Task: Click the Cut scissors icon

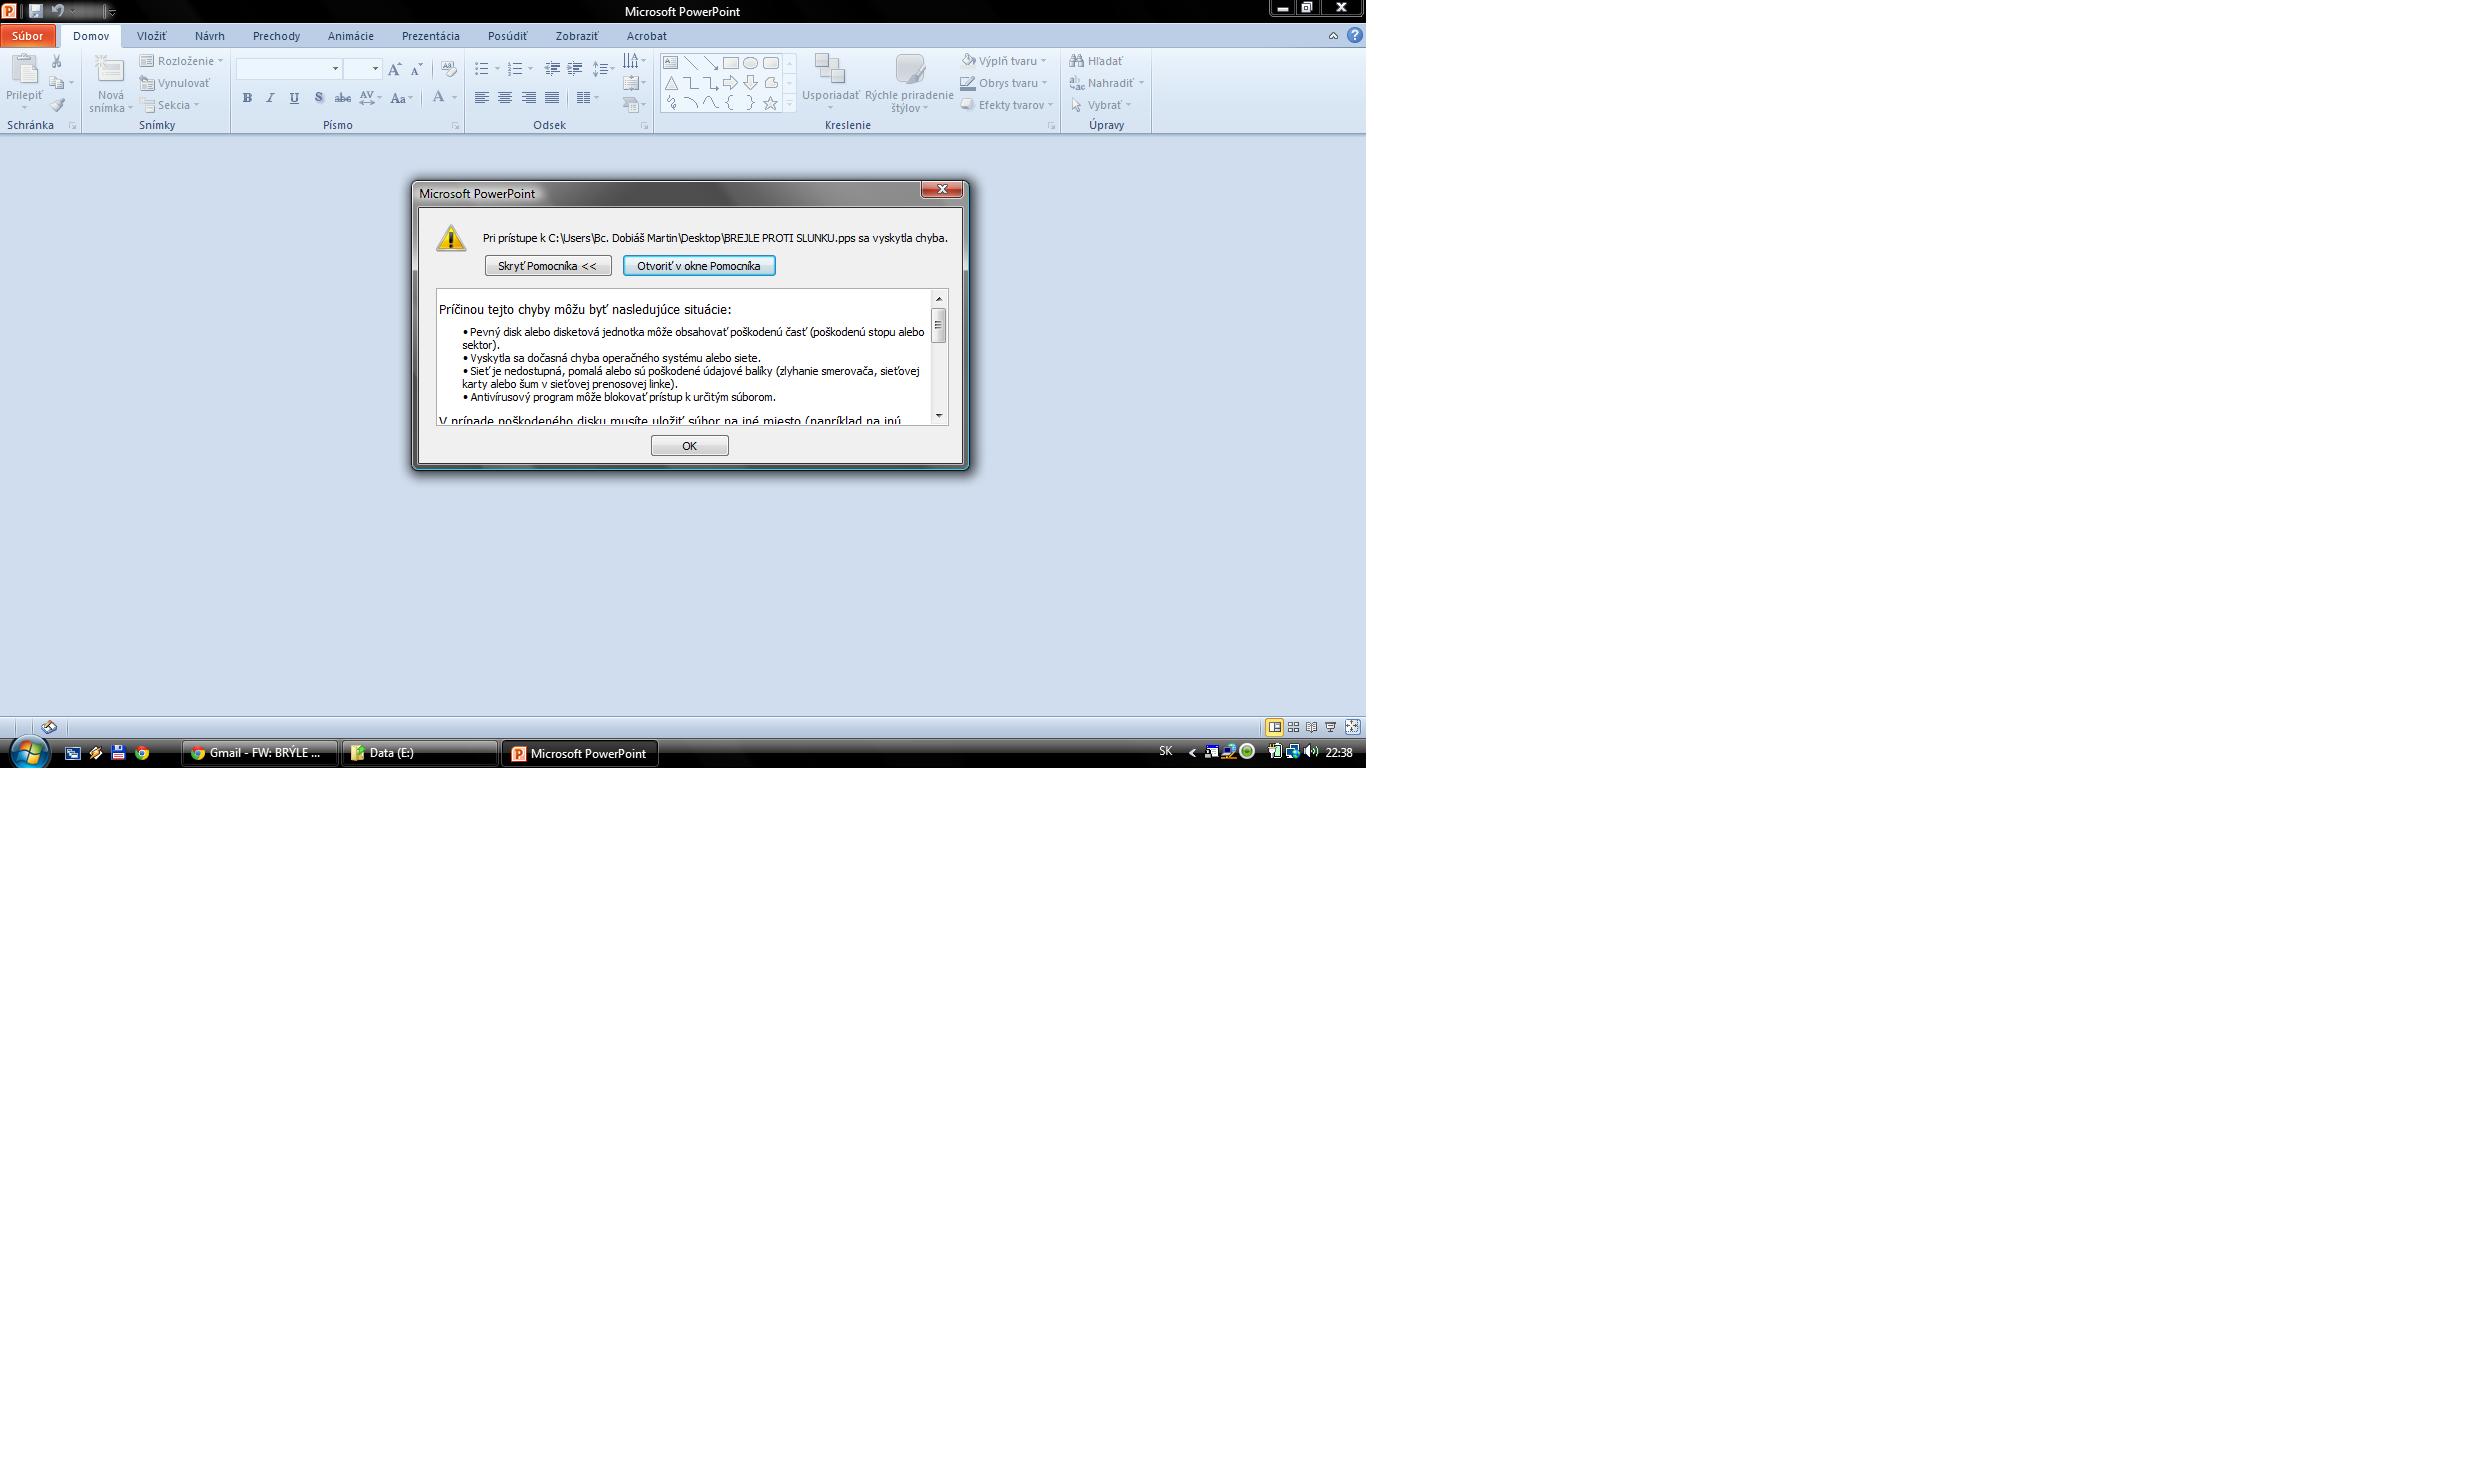Action: tap(57, 61)
